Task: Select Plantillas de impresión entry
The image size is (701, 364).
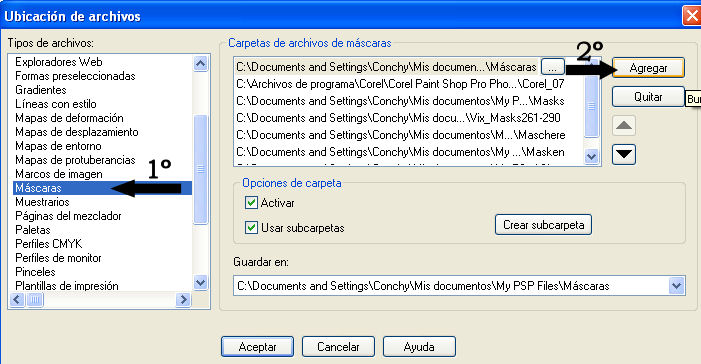Action: (67, 286)
